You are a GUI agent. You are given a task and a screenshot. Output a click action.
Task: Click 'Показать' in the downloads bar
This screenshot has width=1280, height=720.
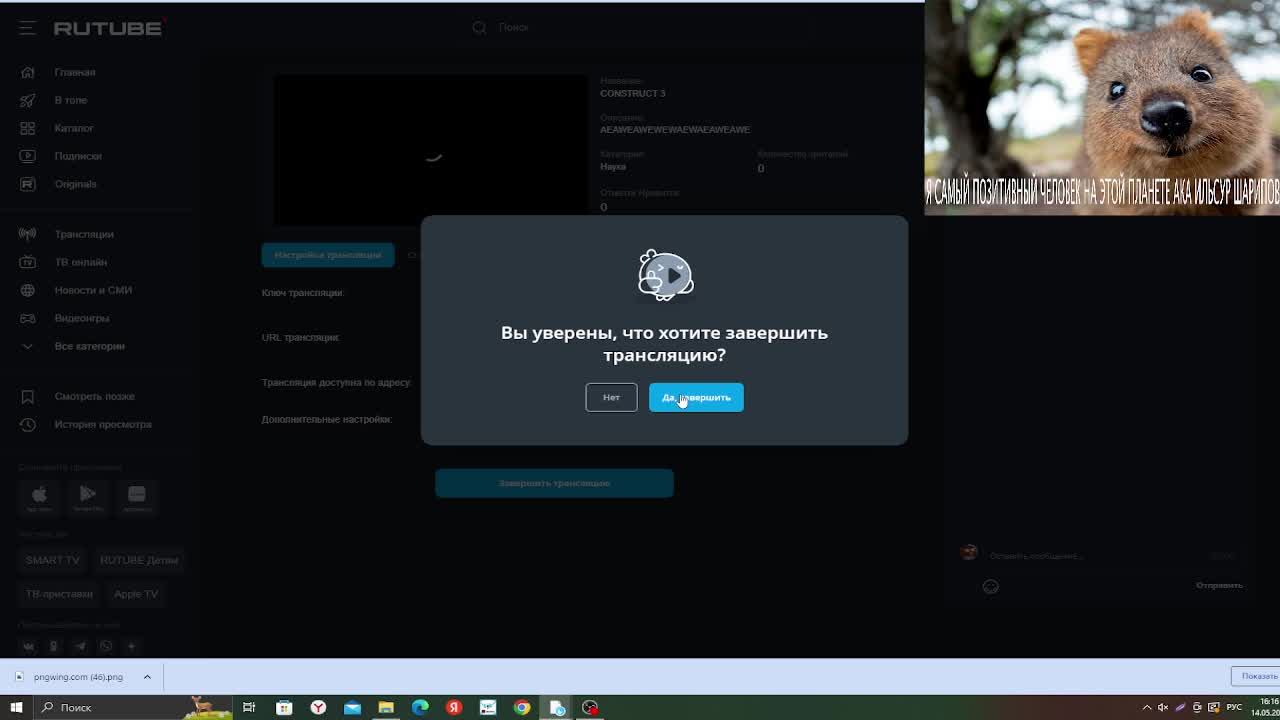[x=1256, y=676]
